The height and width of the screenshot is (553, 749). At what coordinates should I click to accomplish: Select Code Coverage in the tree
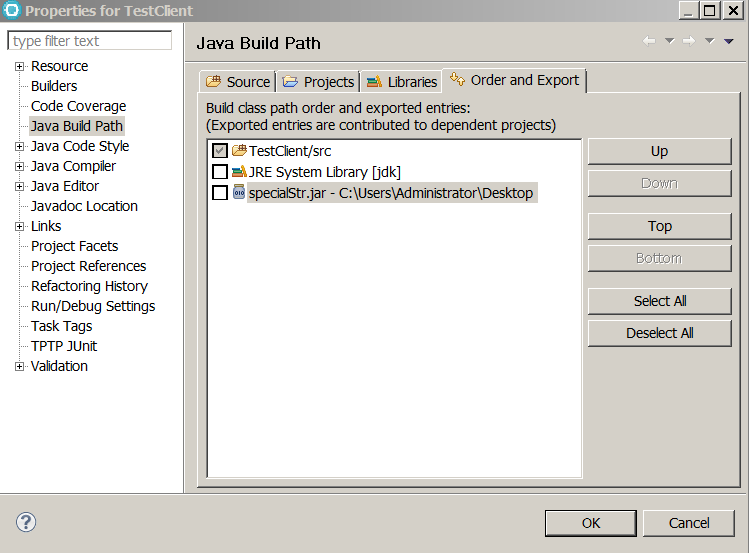78,106
